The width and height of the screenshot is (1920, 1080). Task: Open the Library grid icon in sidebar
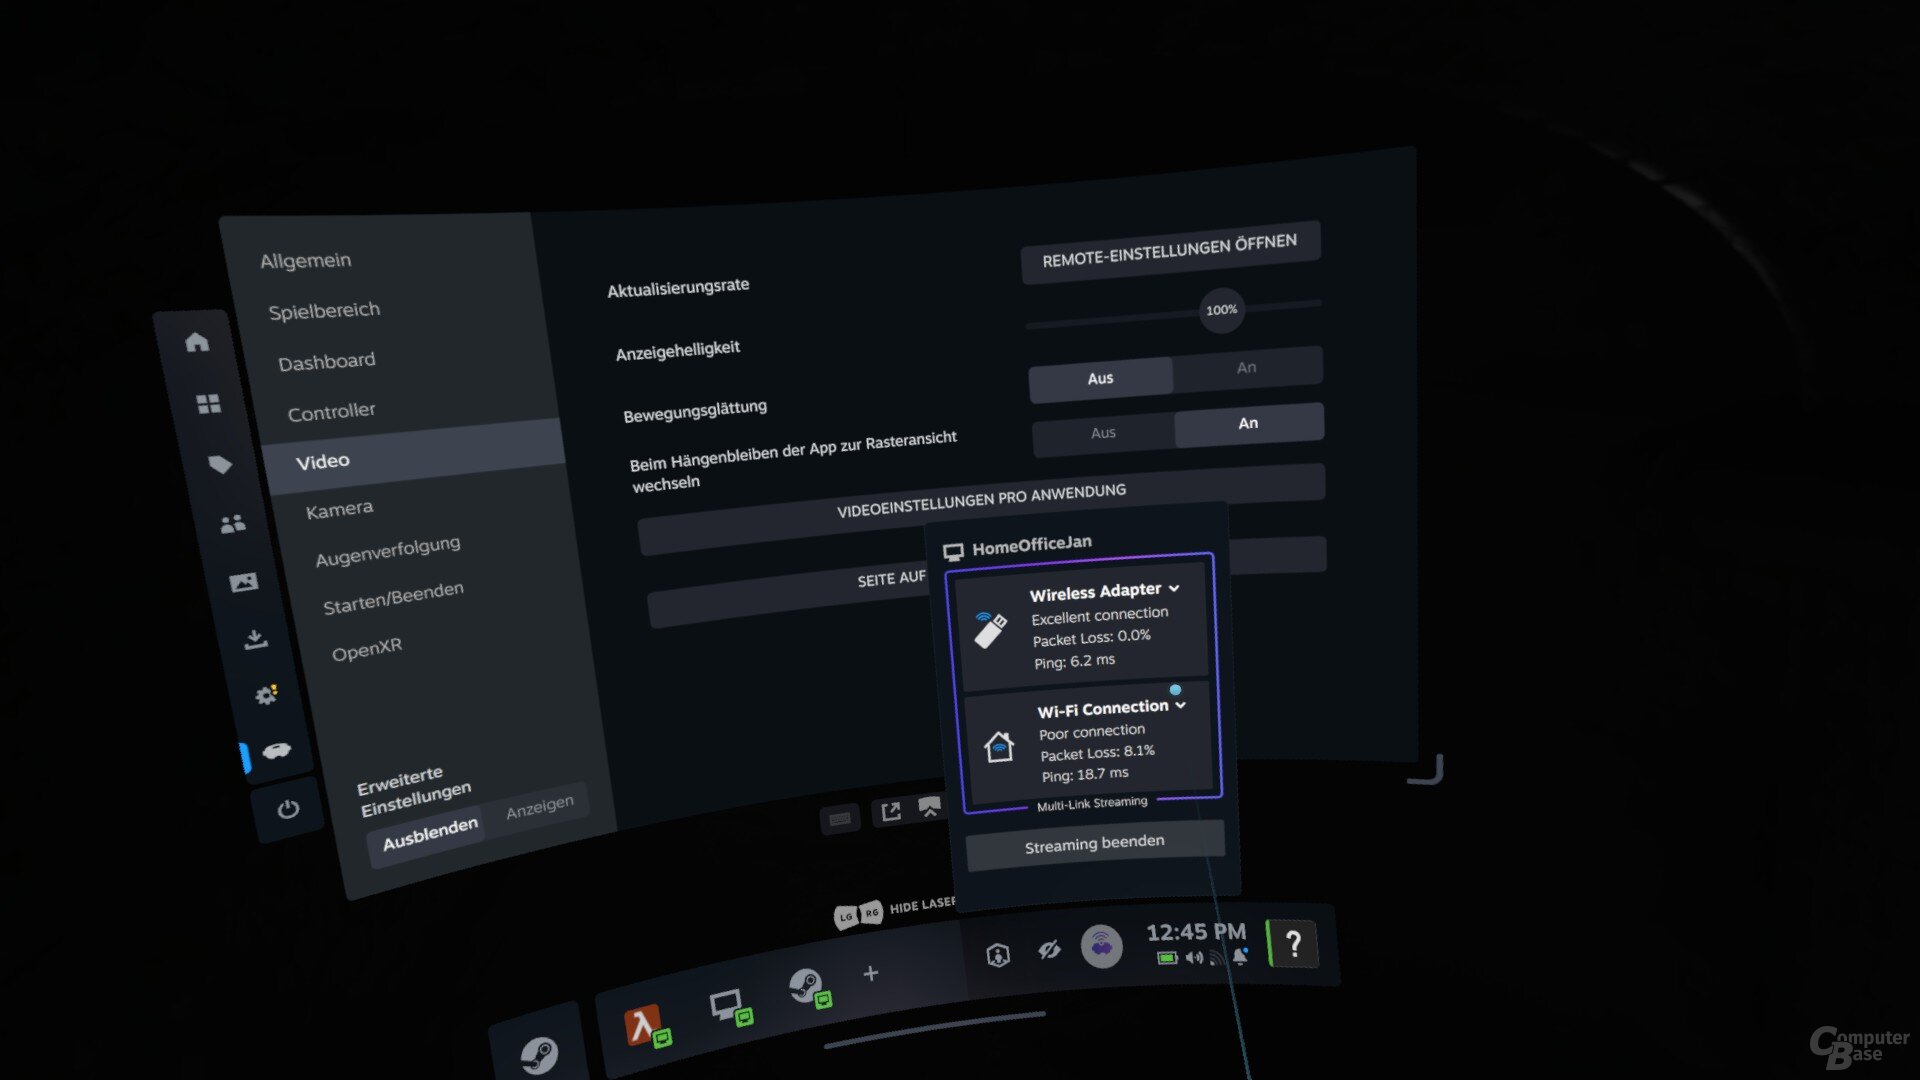pyautogui.click(x=208, y=404)
